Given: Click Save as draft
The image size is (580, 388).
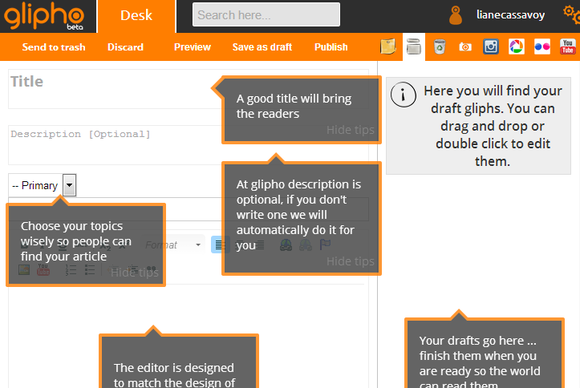Looking at the screenshot, I should [262, 47].
